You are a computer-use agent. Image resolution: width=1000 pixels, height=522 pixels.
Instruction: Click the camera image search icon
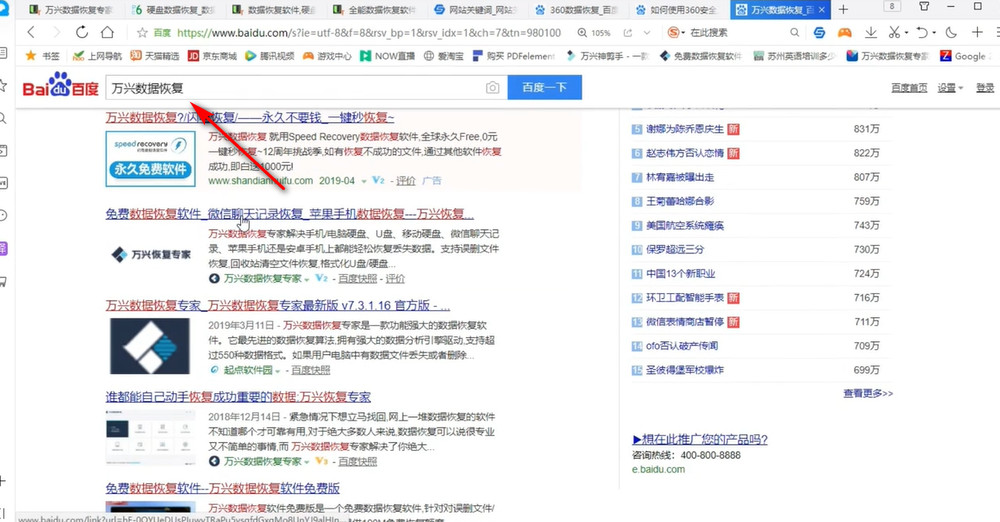(492, 88)
